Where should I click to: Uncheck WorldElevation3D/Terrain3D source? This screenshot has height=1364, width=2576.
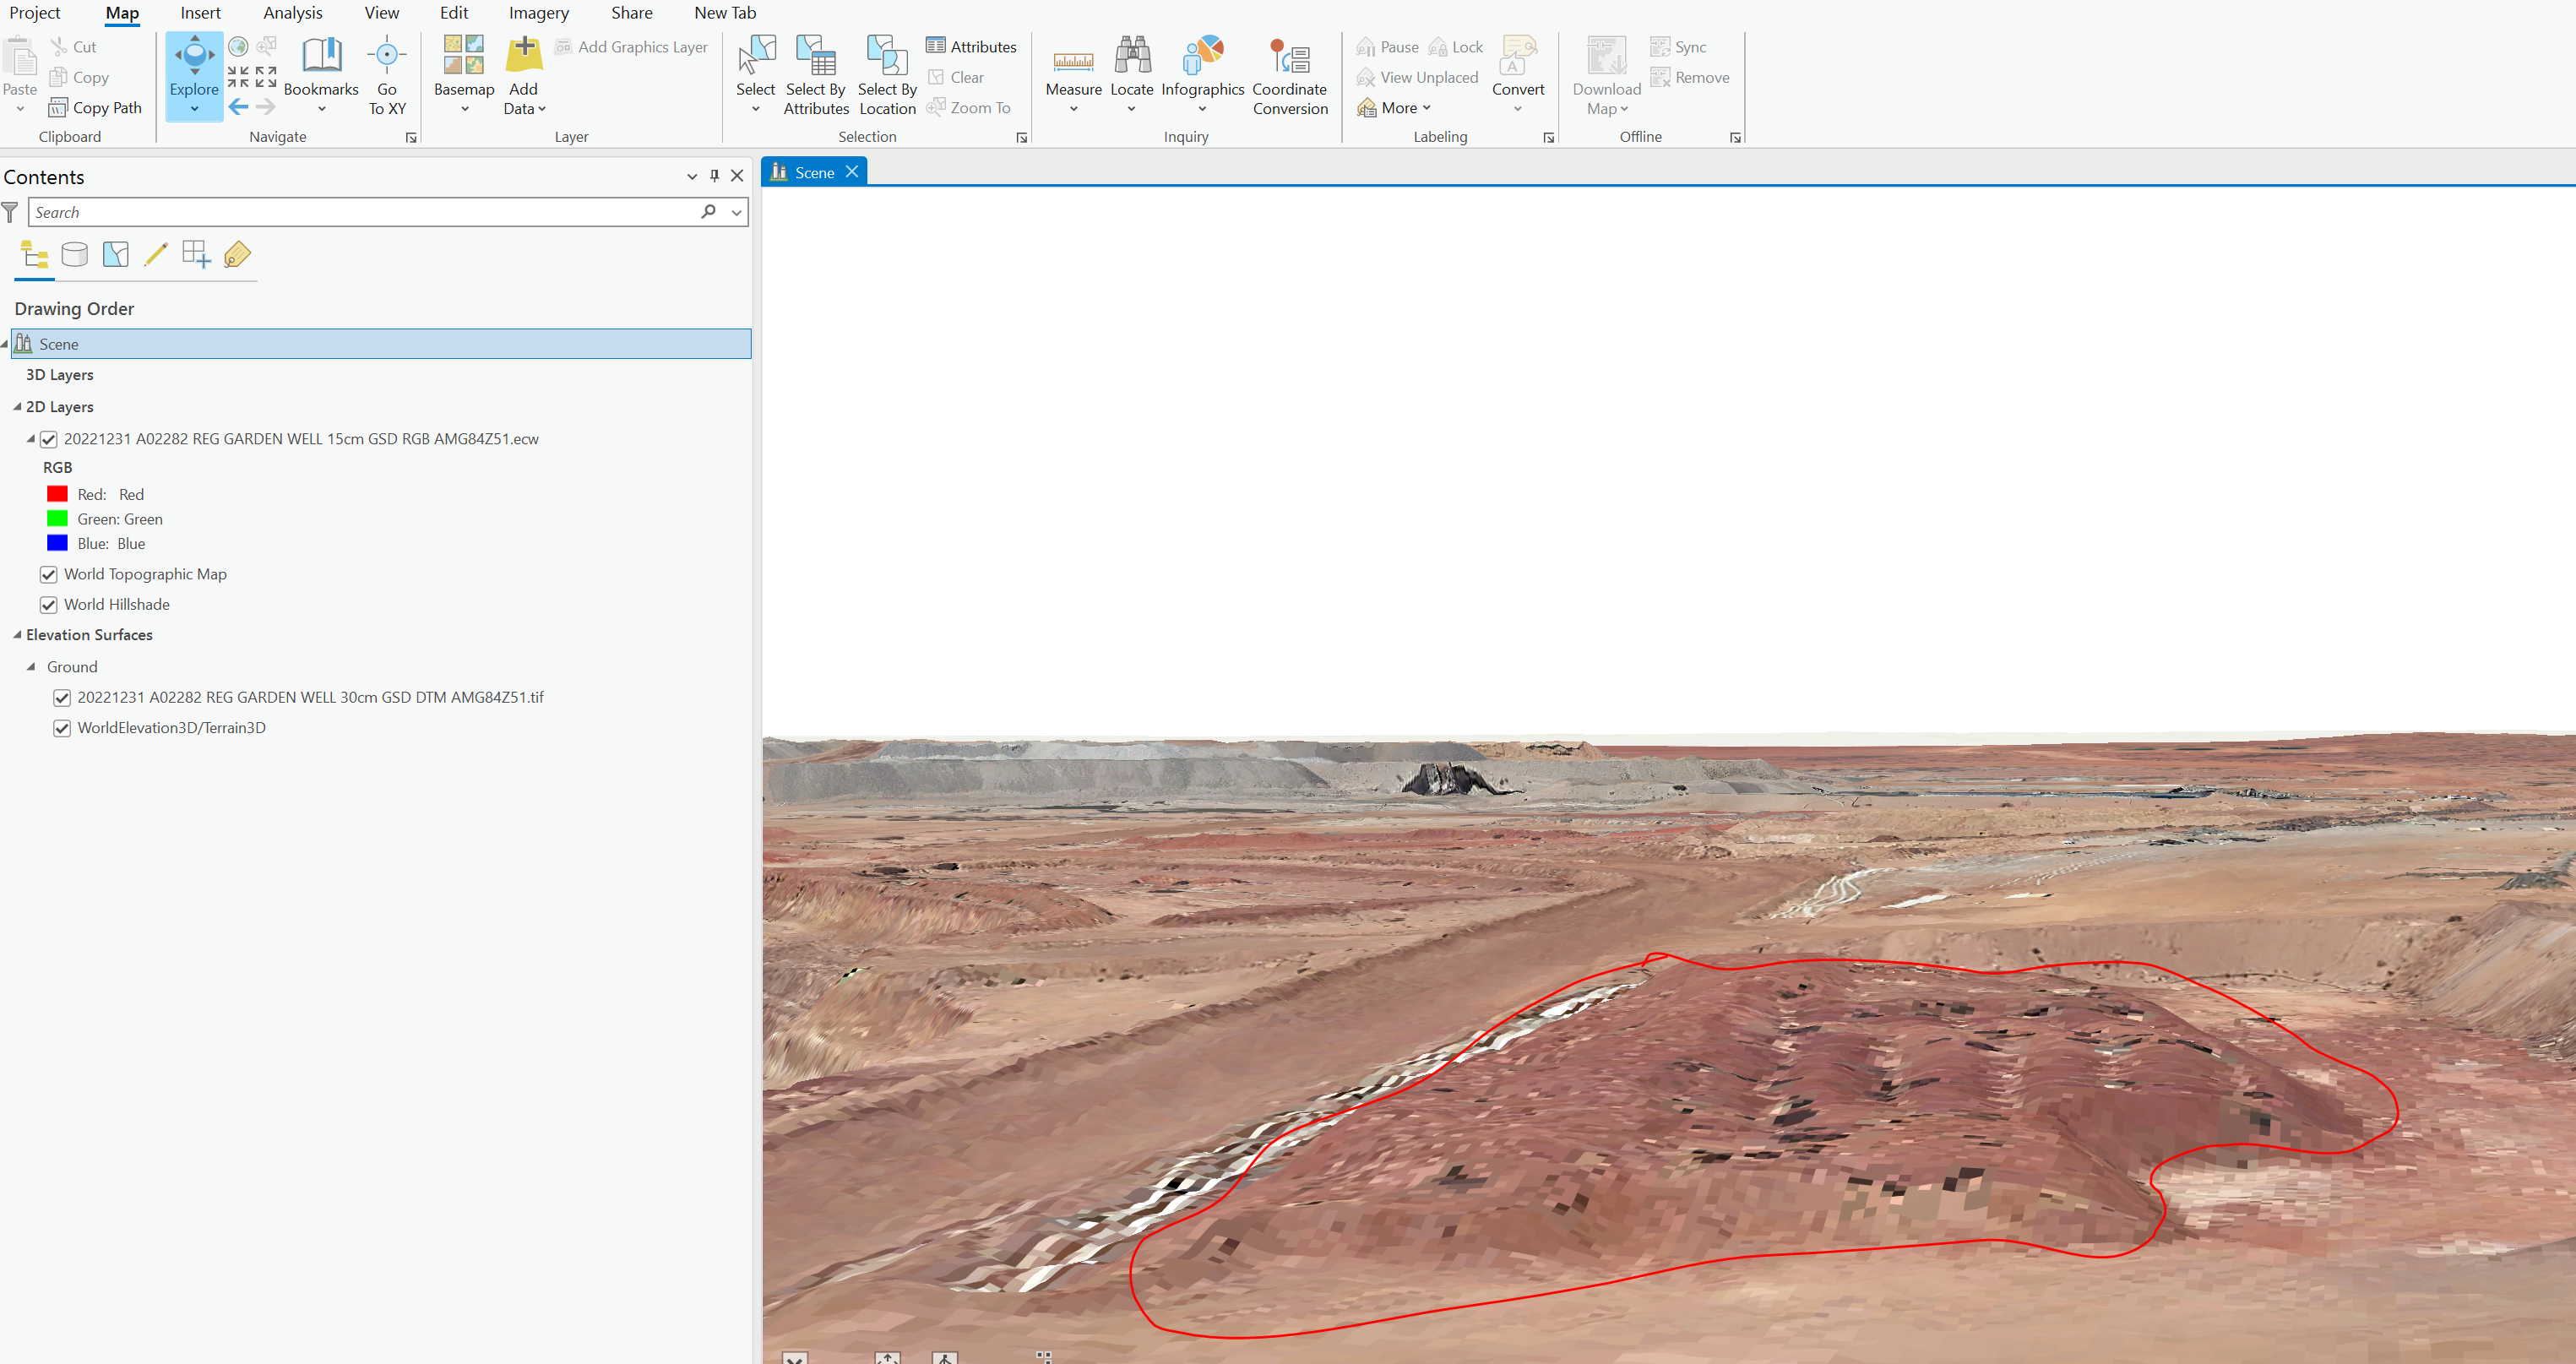click(x=62, y=728)
